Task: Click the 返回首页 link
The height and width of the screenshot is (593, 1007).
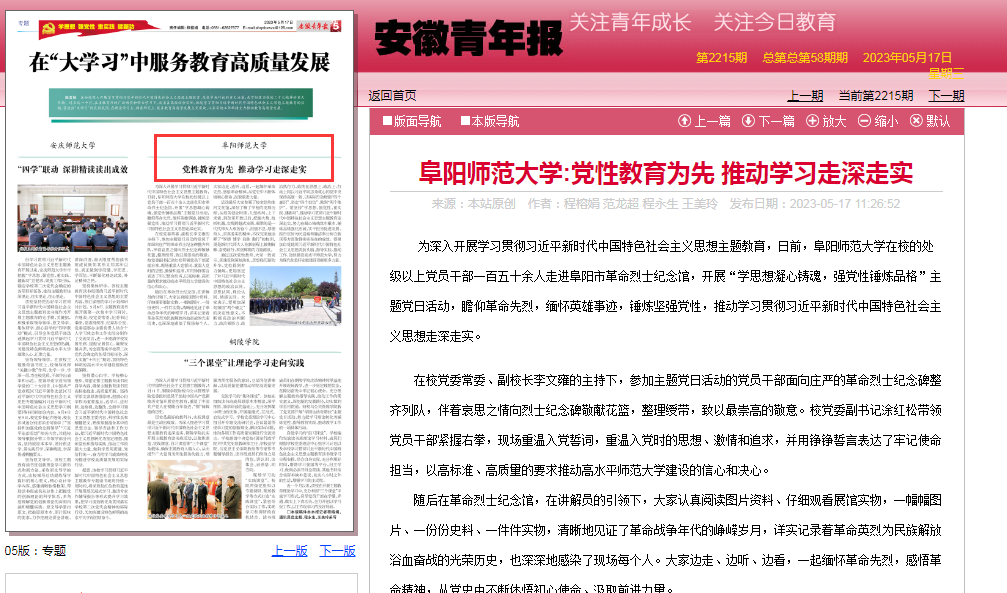Action: 392,95
